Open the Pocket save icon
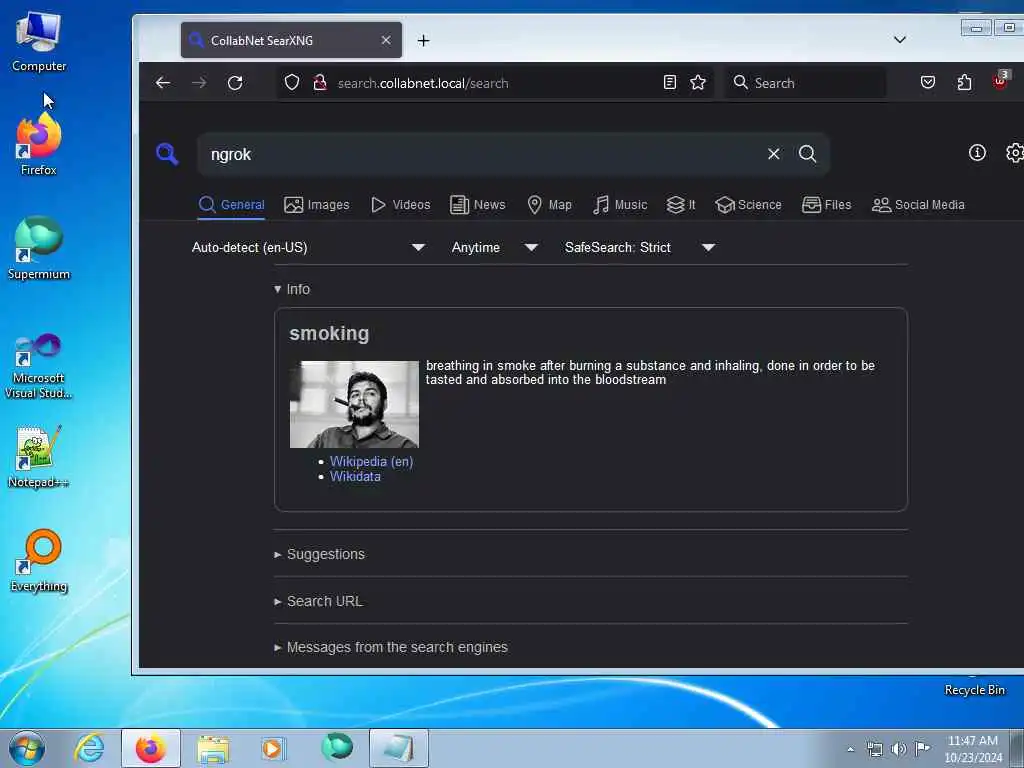 click(927, 82)
